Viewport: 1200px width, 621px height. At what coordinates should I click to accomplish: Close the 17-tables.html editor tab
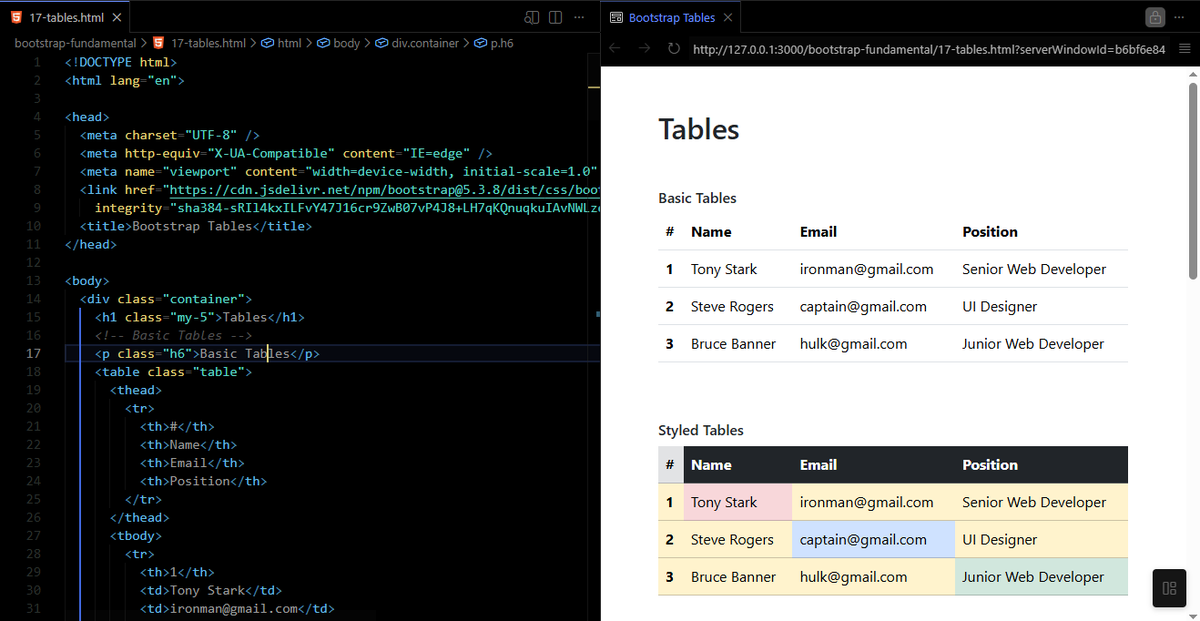click(x=117, y=18)
